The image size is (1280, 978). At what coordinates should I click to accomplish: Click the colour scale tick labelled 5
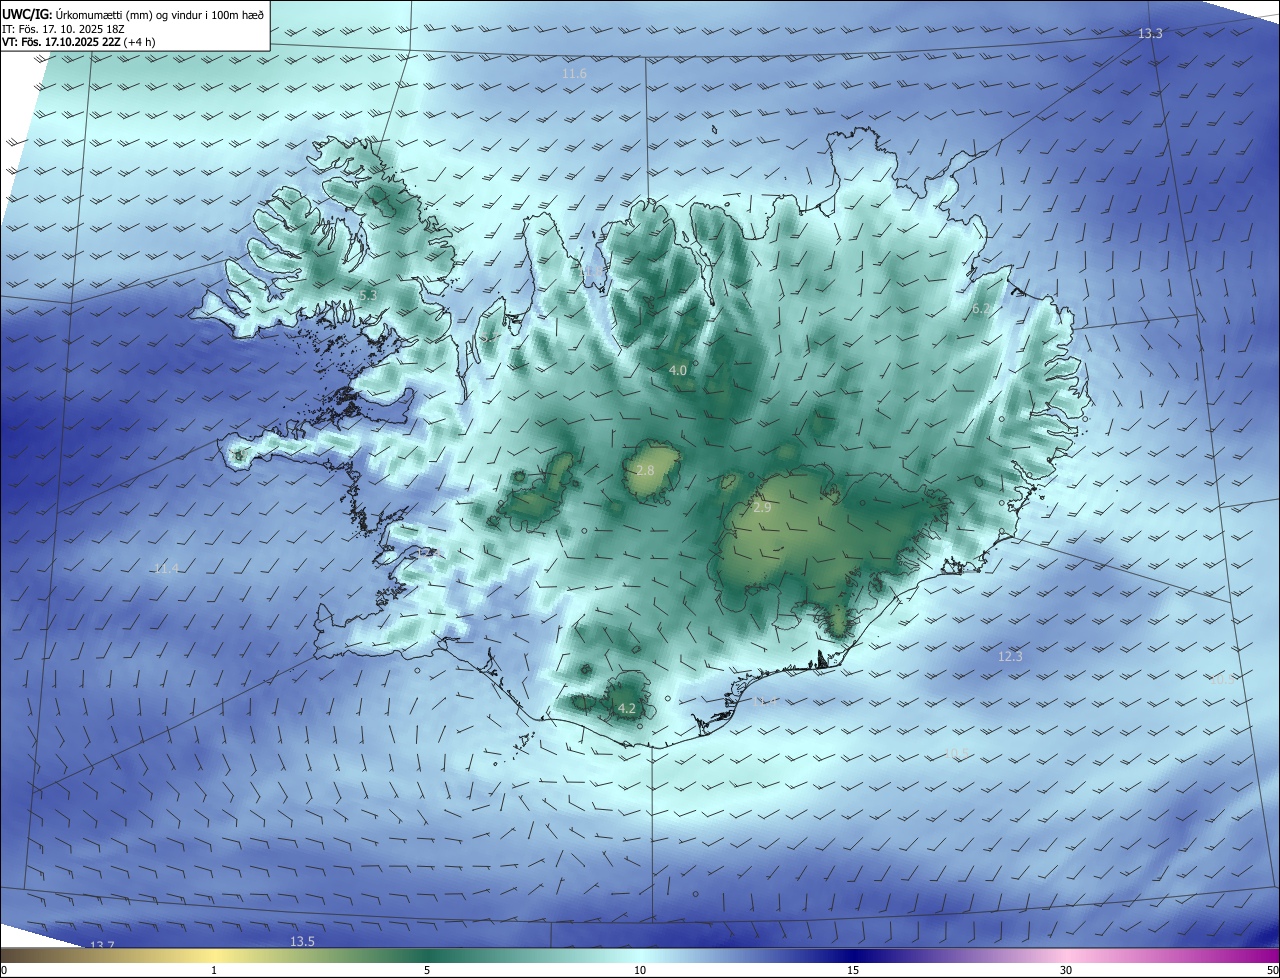click(427, 970)
